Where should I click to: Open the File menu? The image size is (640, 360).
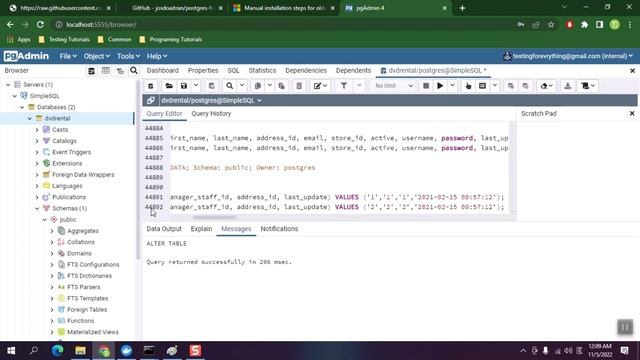coord(68,56)
